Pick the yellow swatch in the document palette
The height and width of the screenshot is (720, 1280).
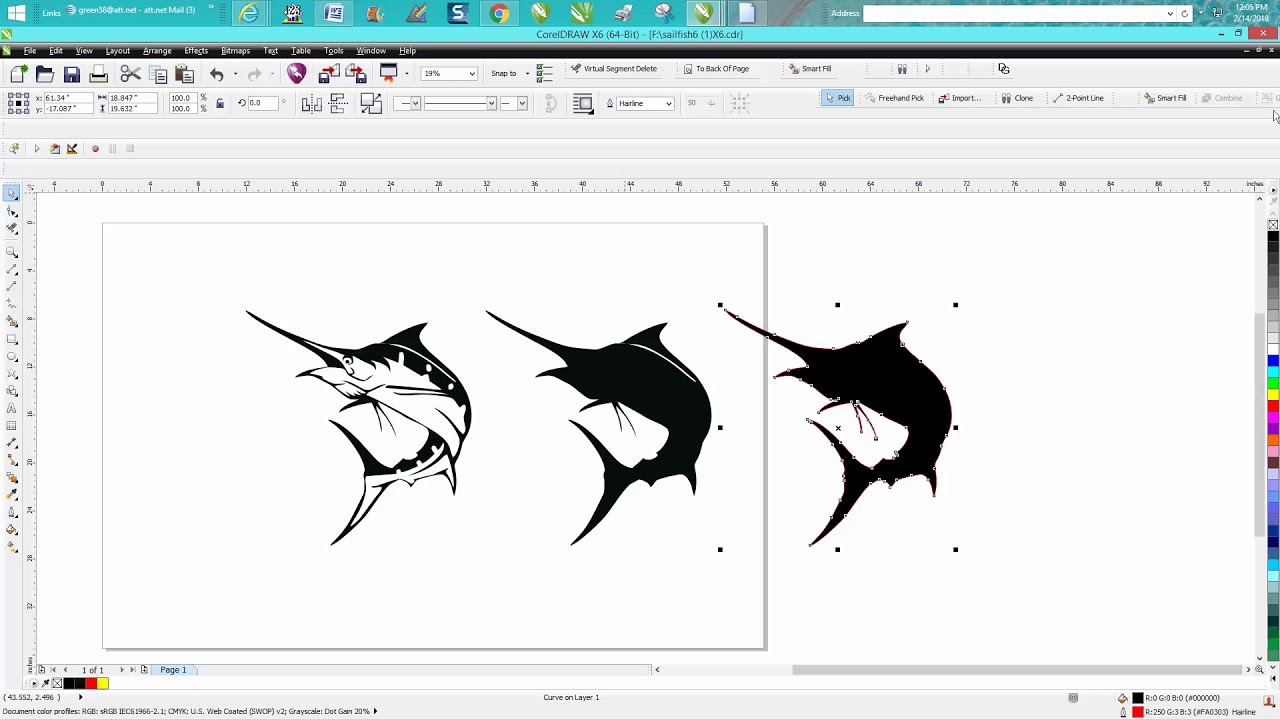(103, 683)
